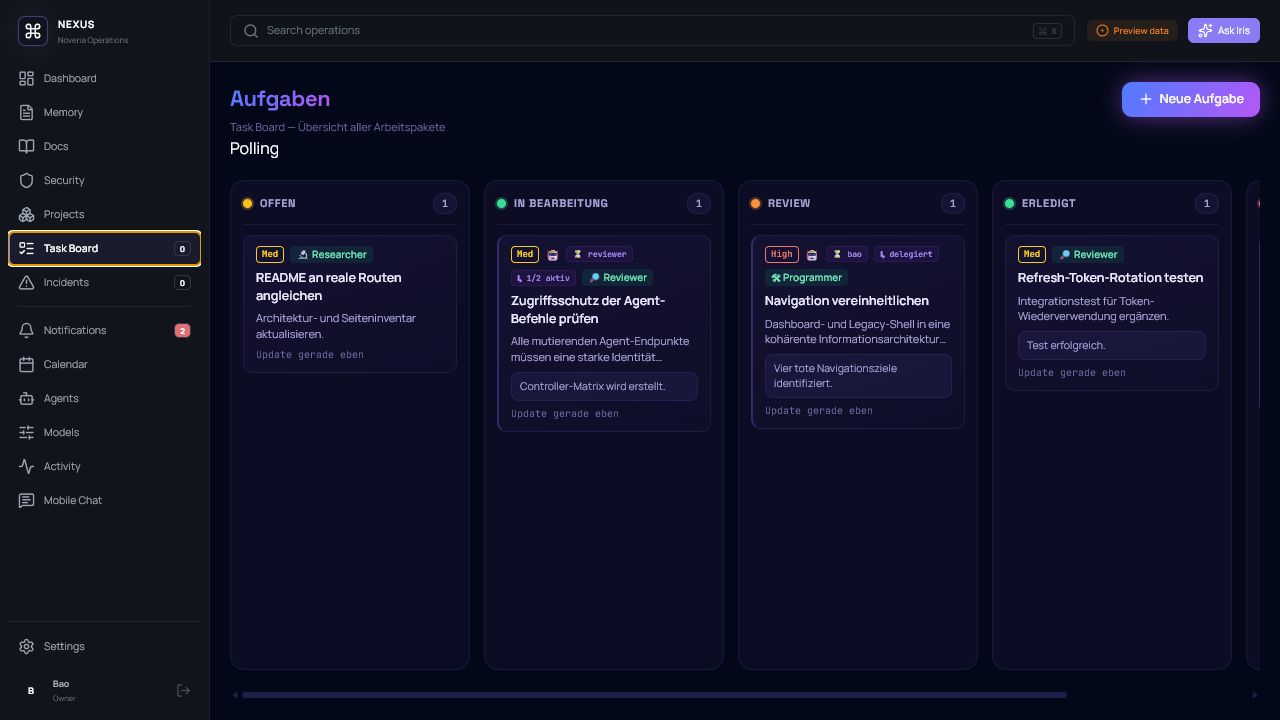Click the ERLEDIGT column count badge
Image resolution: width=1280 pixels, height=720 pixels.
click(x=1206, y=203)
